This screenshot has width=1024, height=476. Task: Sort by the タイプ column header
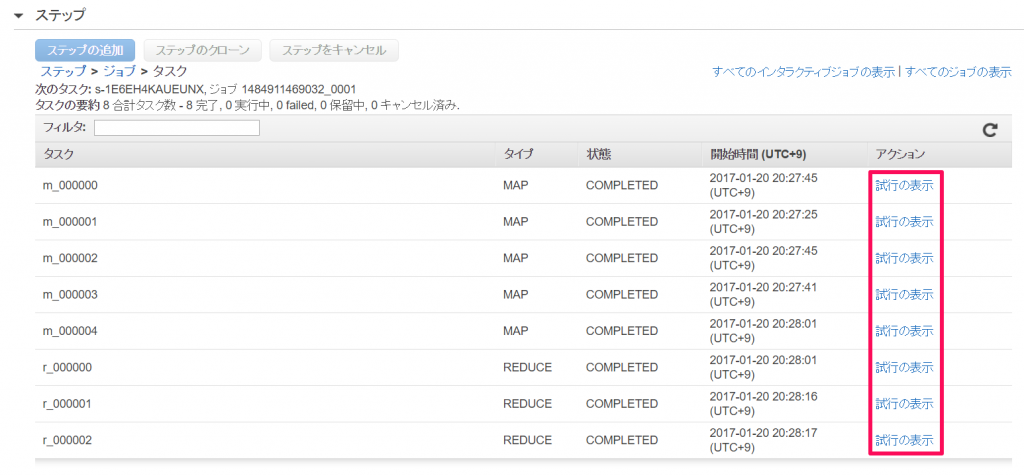pos(519,155)
